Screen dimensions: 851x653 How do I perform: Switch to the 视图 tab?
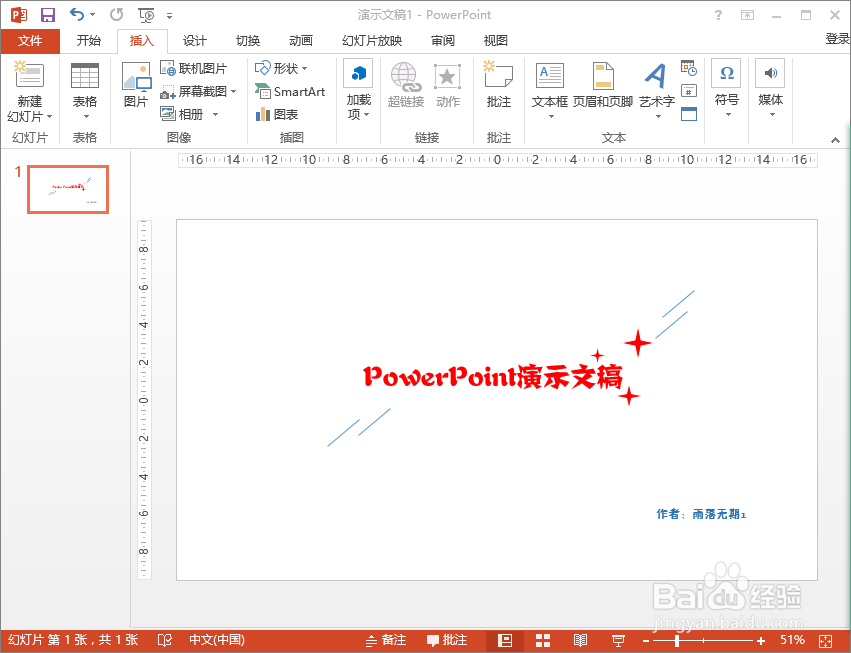(x=496, y=41)
